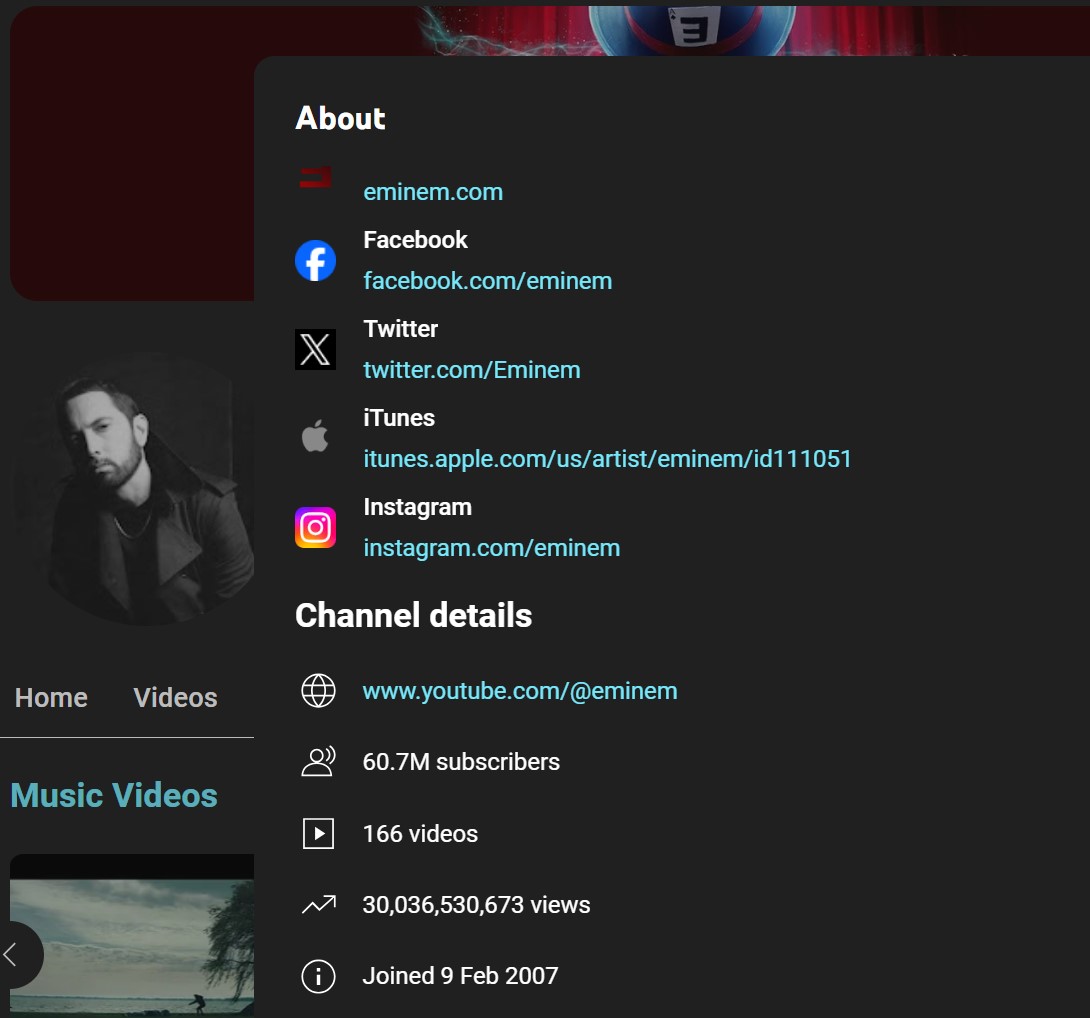The width and height of the screenshot is (1090, 1018).
Task: Click the iTunes label text
Action: click(399, 418)
